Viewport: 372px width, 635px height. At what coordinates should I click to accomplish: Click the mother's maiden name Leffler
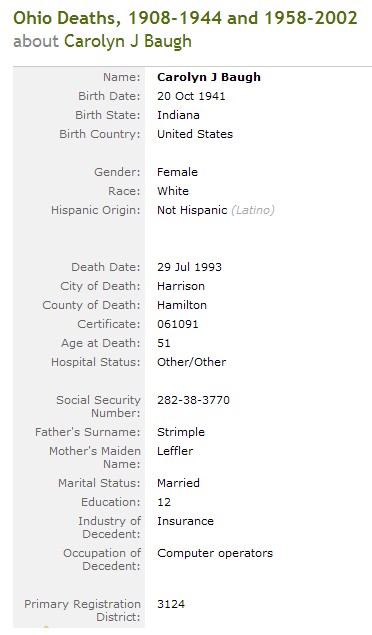(x=175, y=451)
